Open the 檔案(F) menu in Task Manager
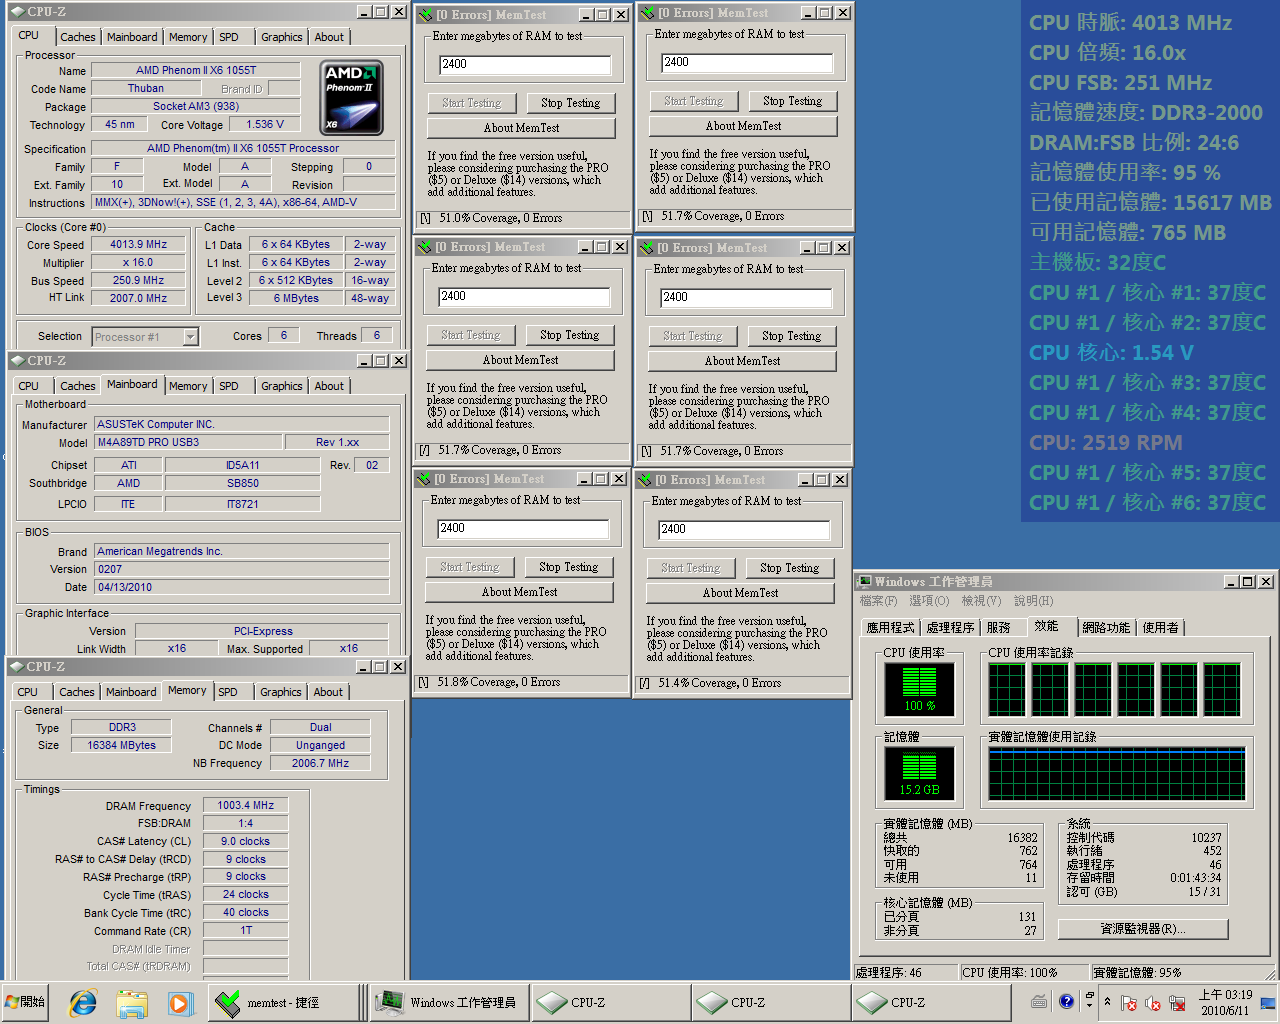 pos(878,601)
